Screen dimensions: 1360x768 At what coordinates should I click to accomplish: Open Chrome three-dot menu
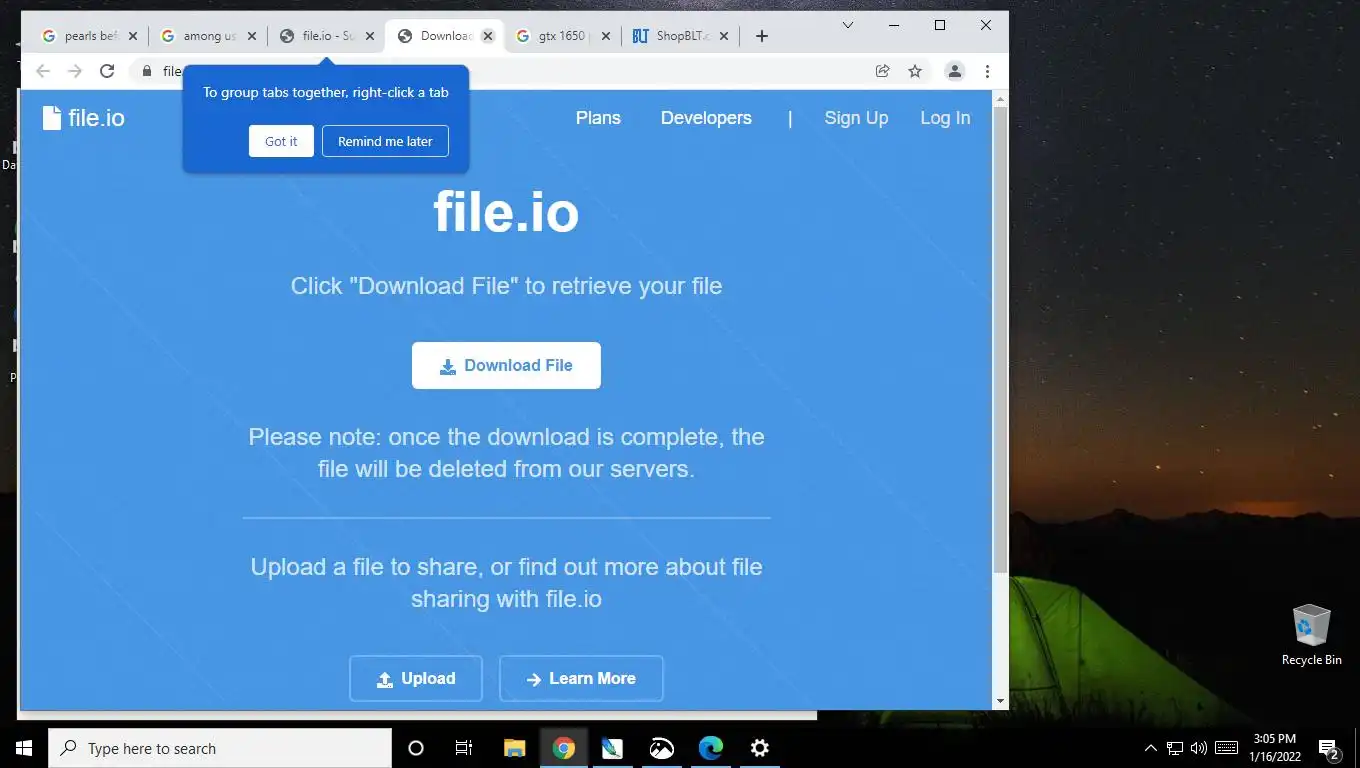coord(987,71)
